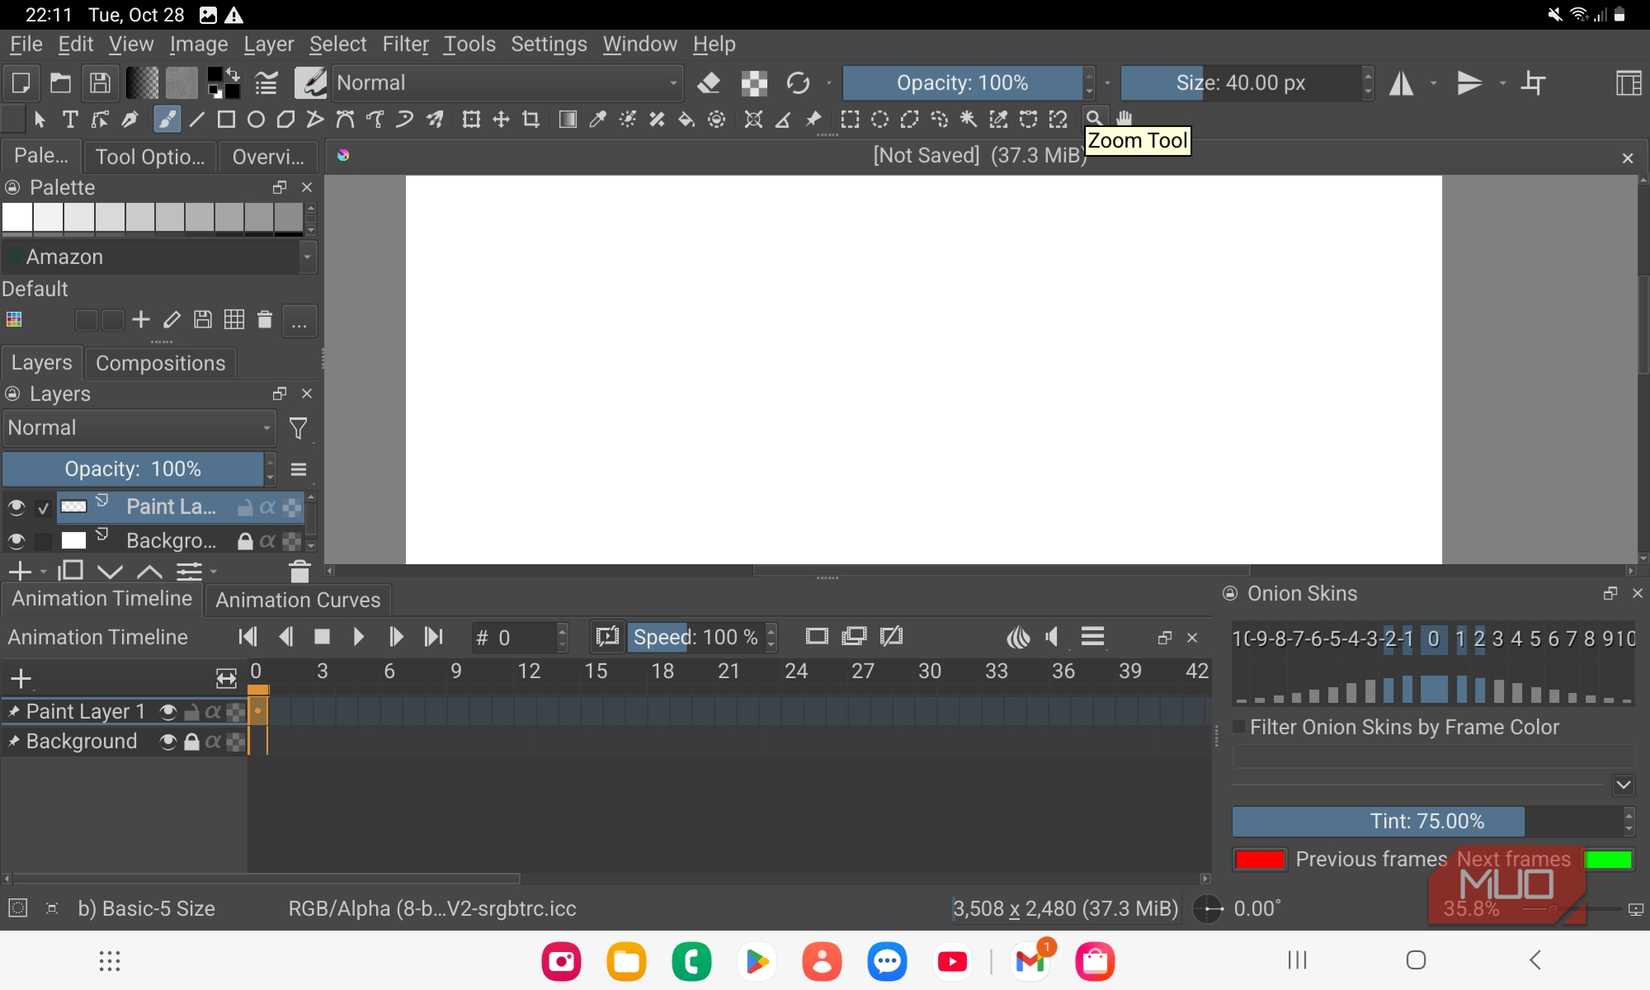Pick the Color Sampler eyedropper tool
This screenshot has height=990, width=1650.
coord(597,119)
